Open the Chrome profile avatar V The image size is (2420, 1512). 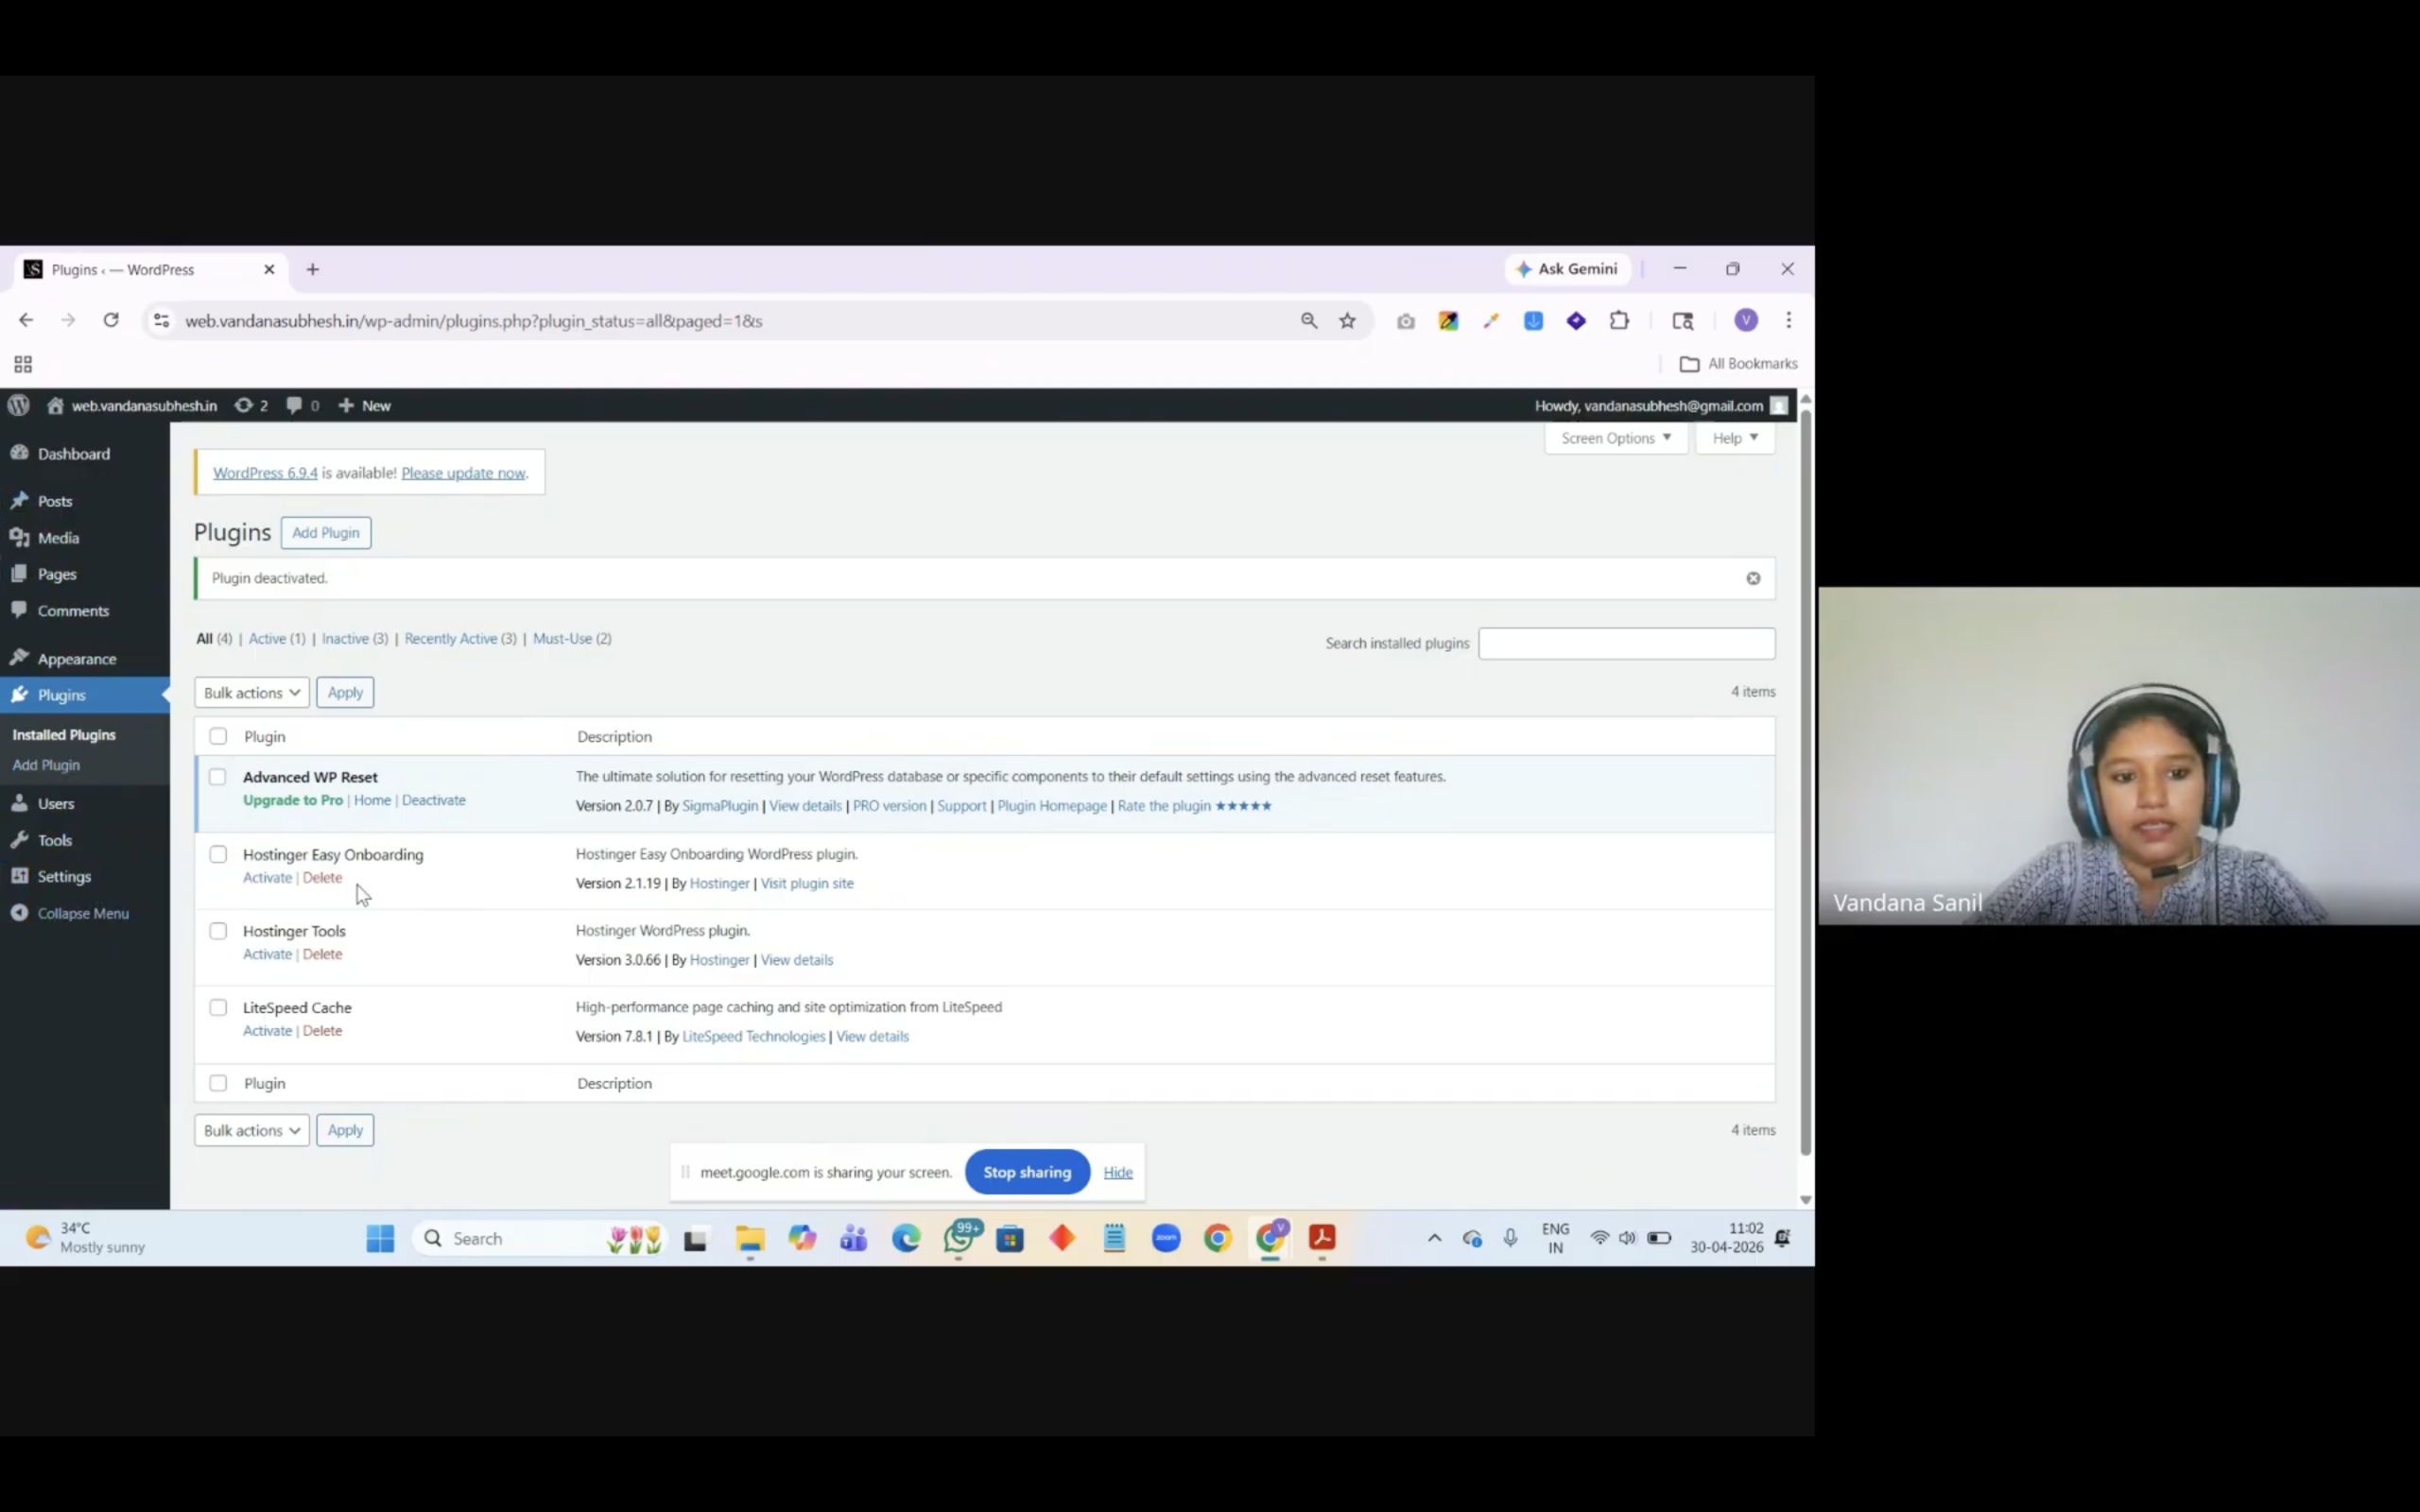click(1746, 320)
